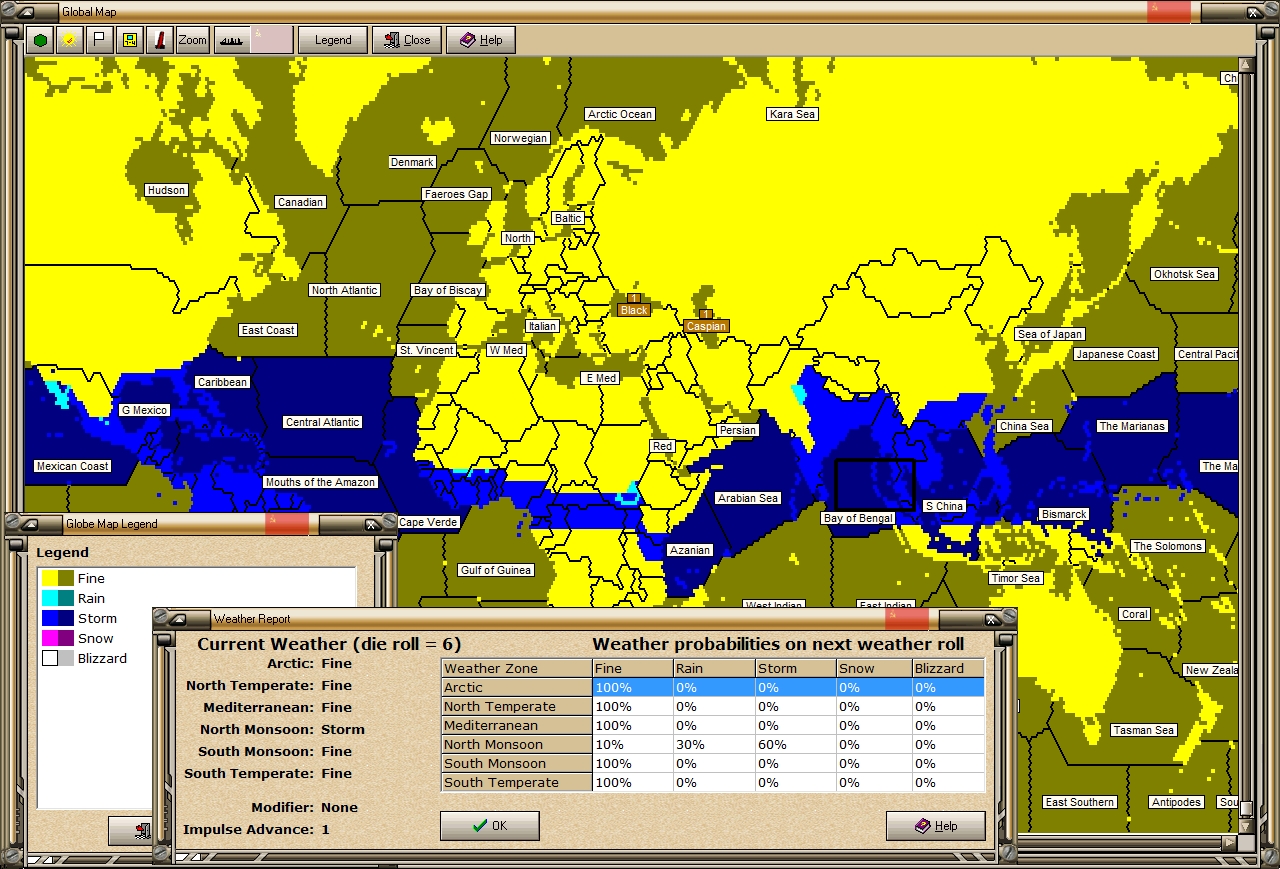Click the 60% storm probability cell
This screenshot has height=869, width=1280.
pos(794,744)
